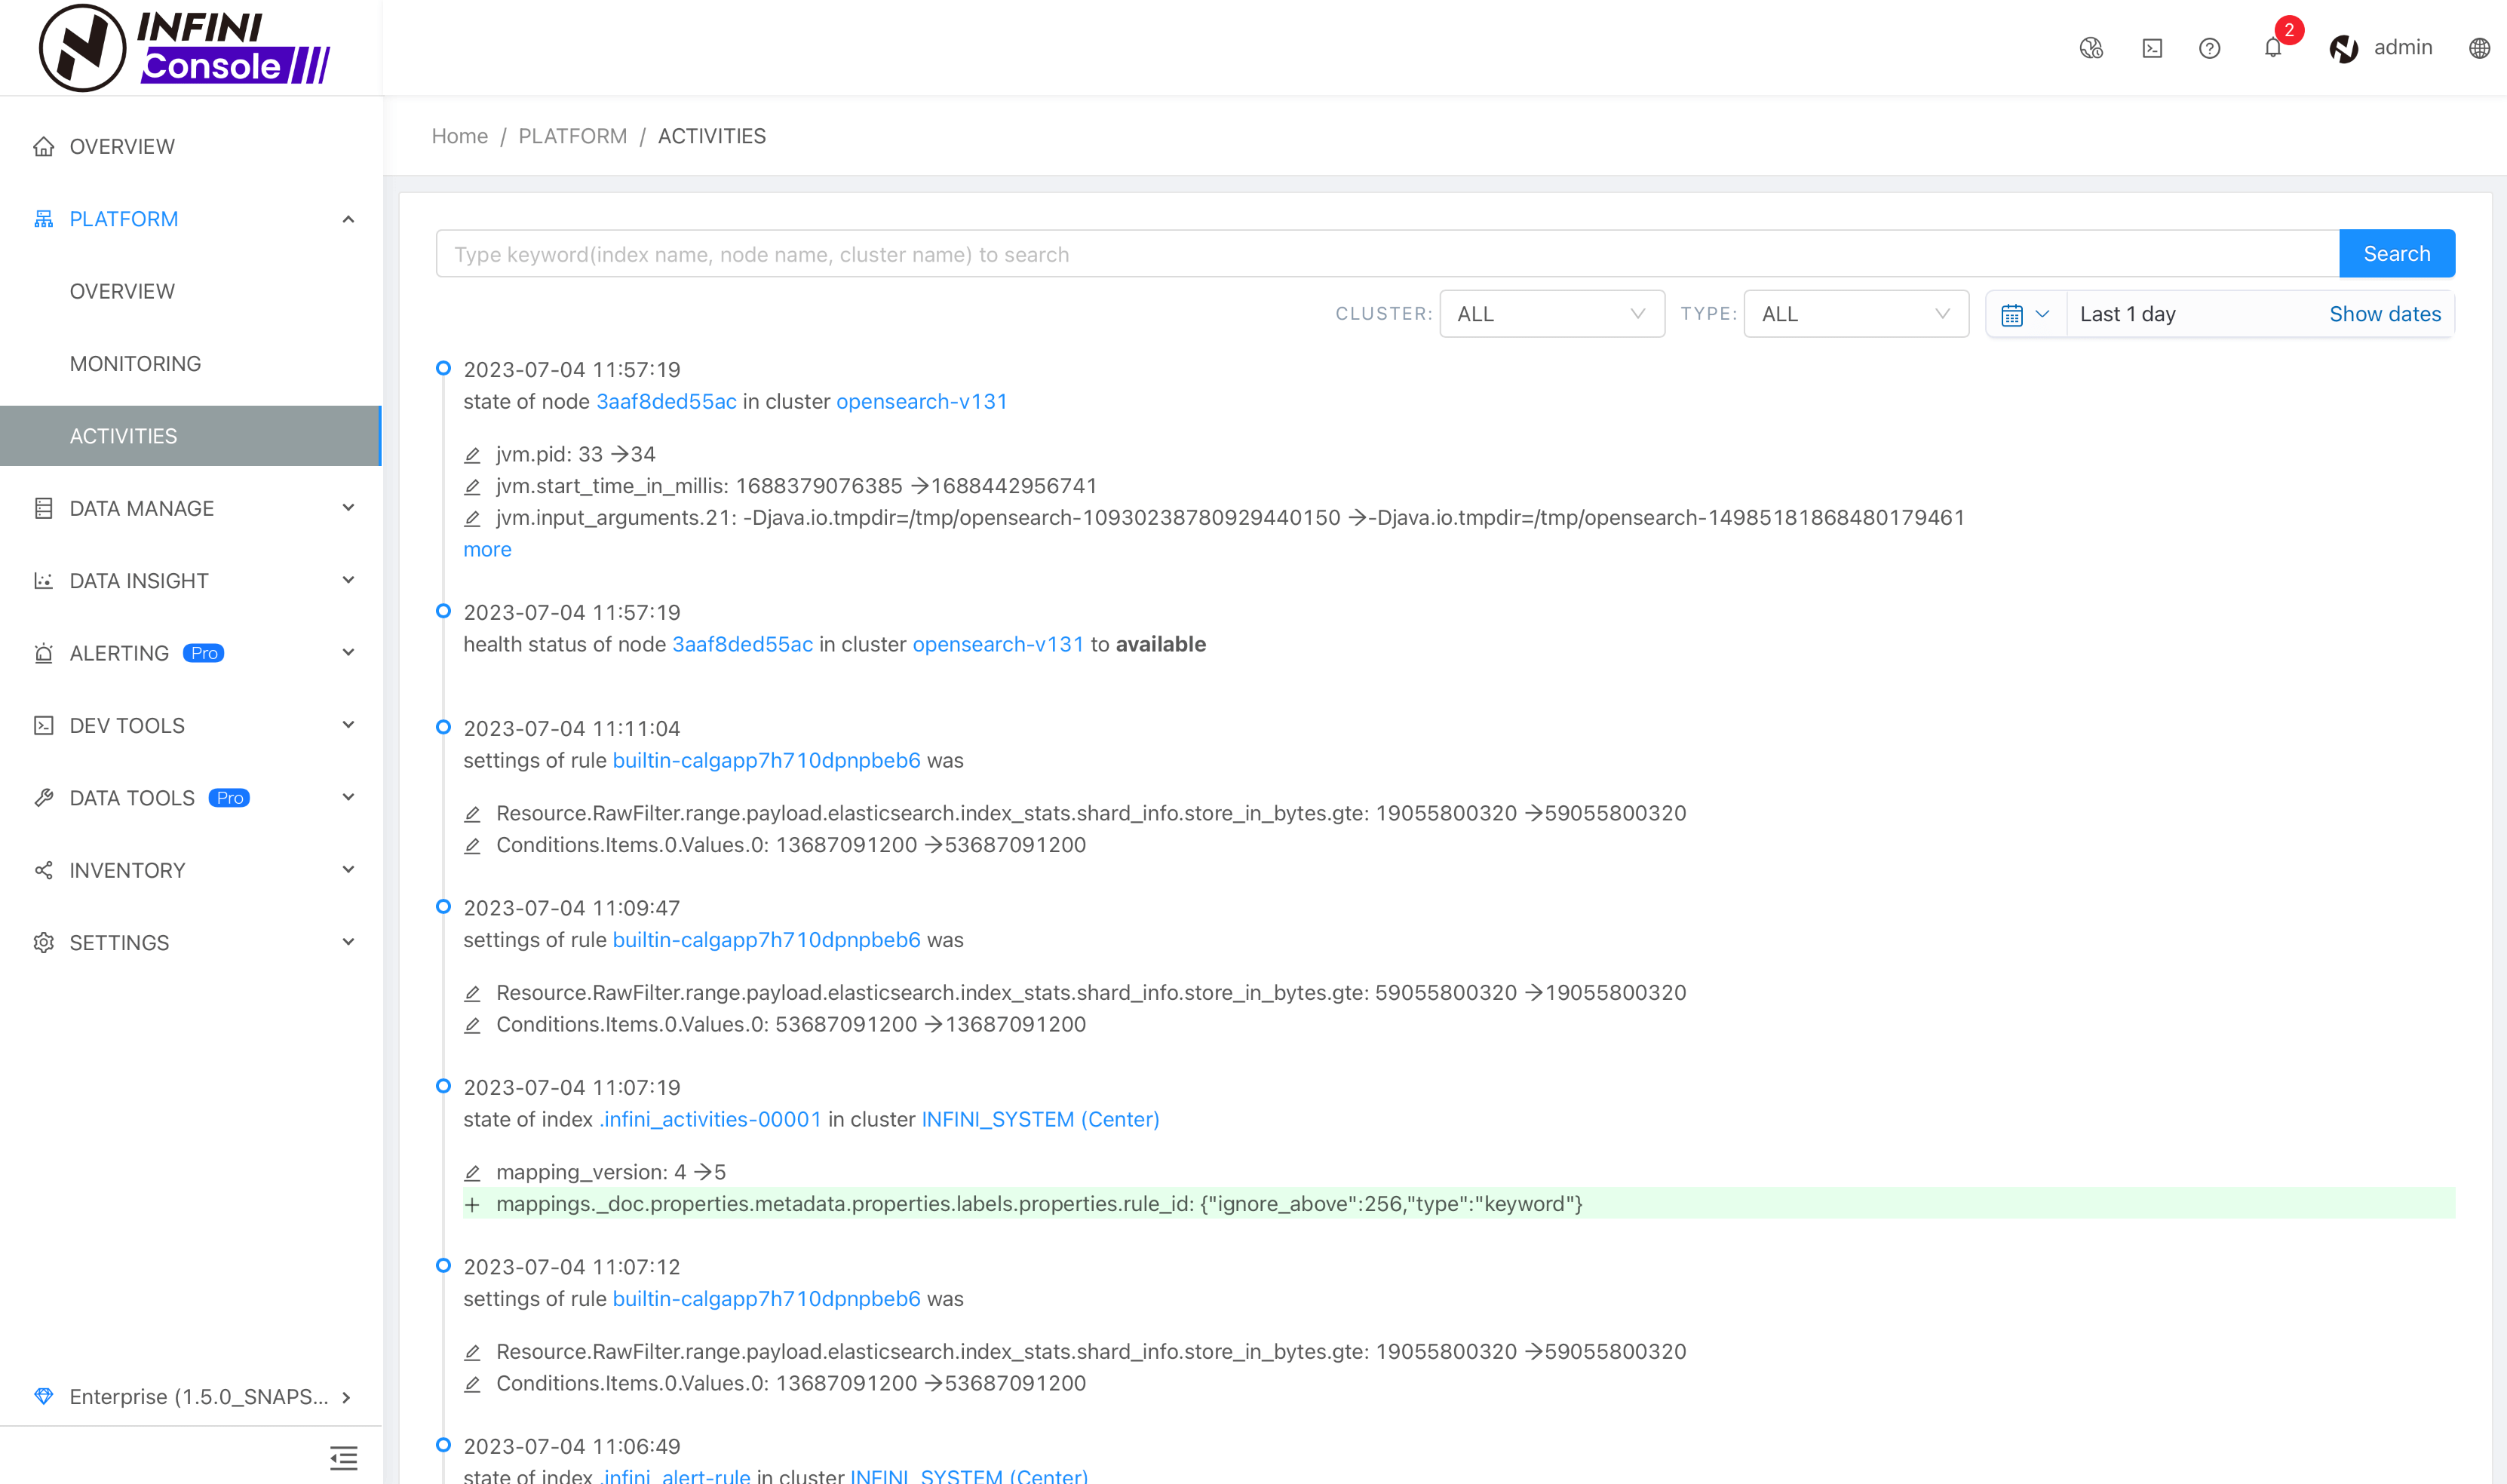Expand the DATA INSIGHT menu

[348, 580]
